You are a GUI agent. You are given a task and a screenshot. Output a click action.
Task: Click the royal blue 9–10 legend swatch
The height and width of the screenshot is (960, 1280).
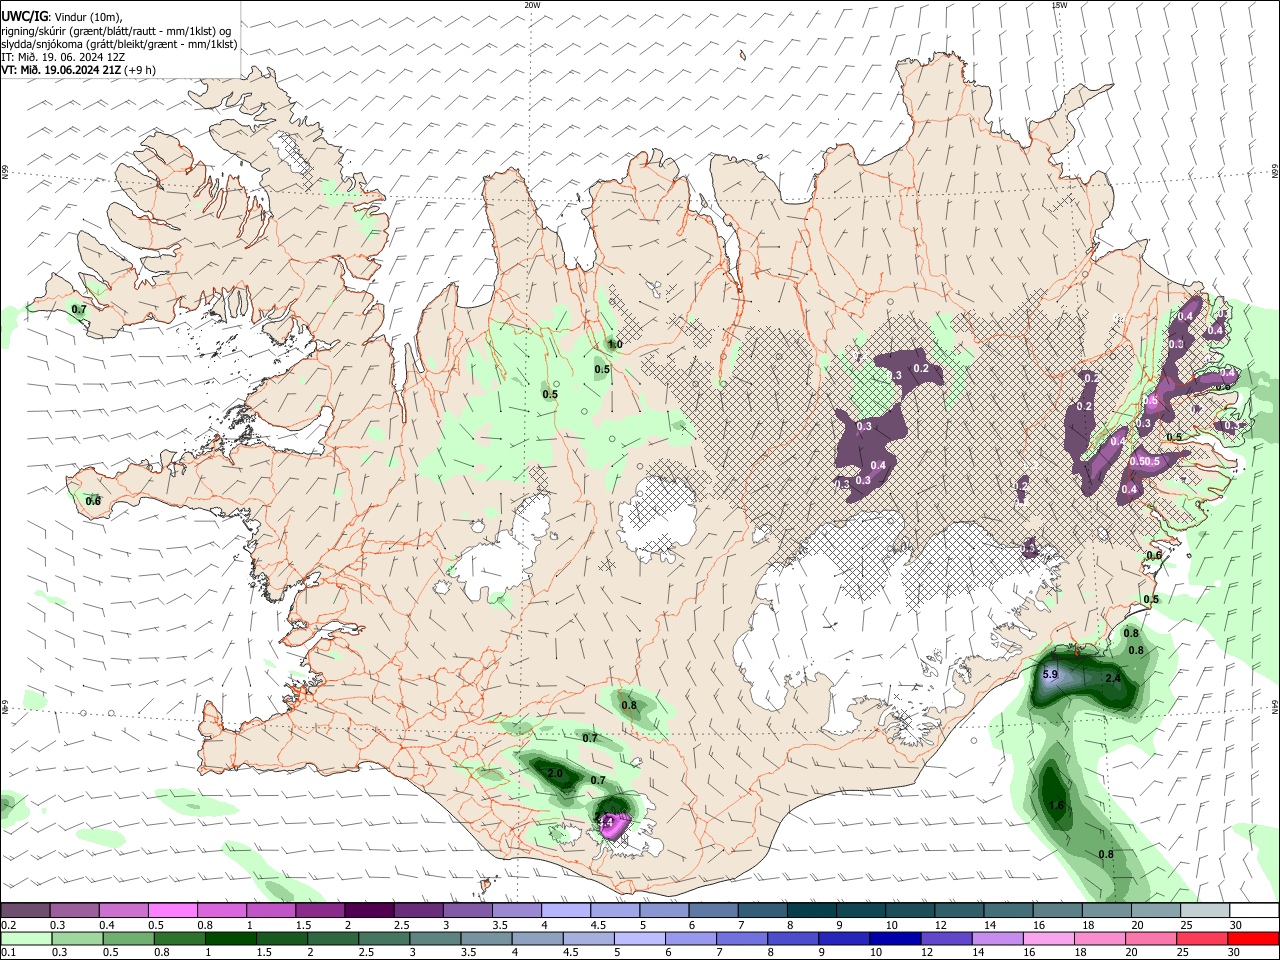coord(843,938)
